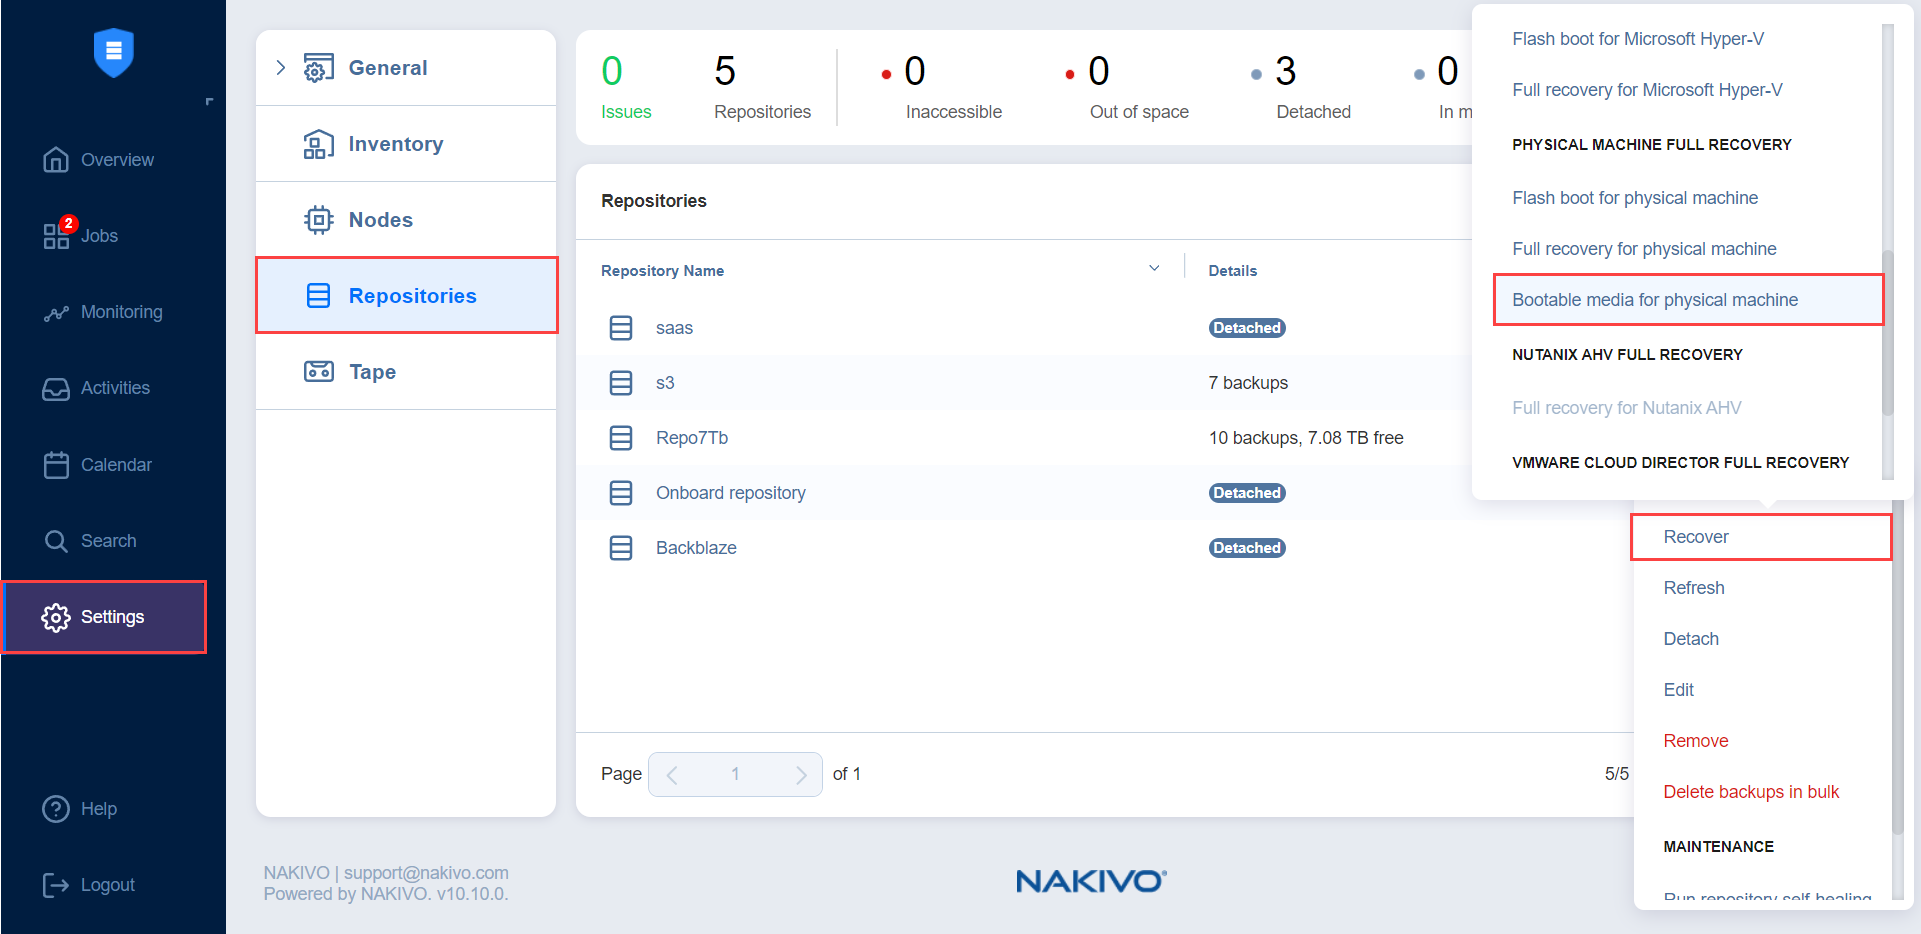1921x934 pixels.
Task: Open the s3 repository link
Action: point(665,383)
